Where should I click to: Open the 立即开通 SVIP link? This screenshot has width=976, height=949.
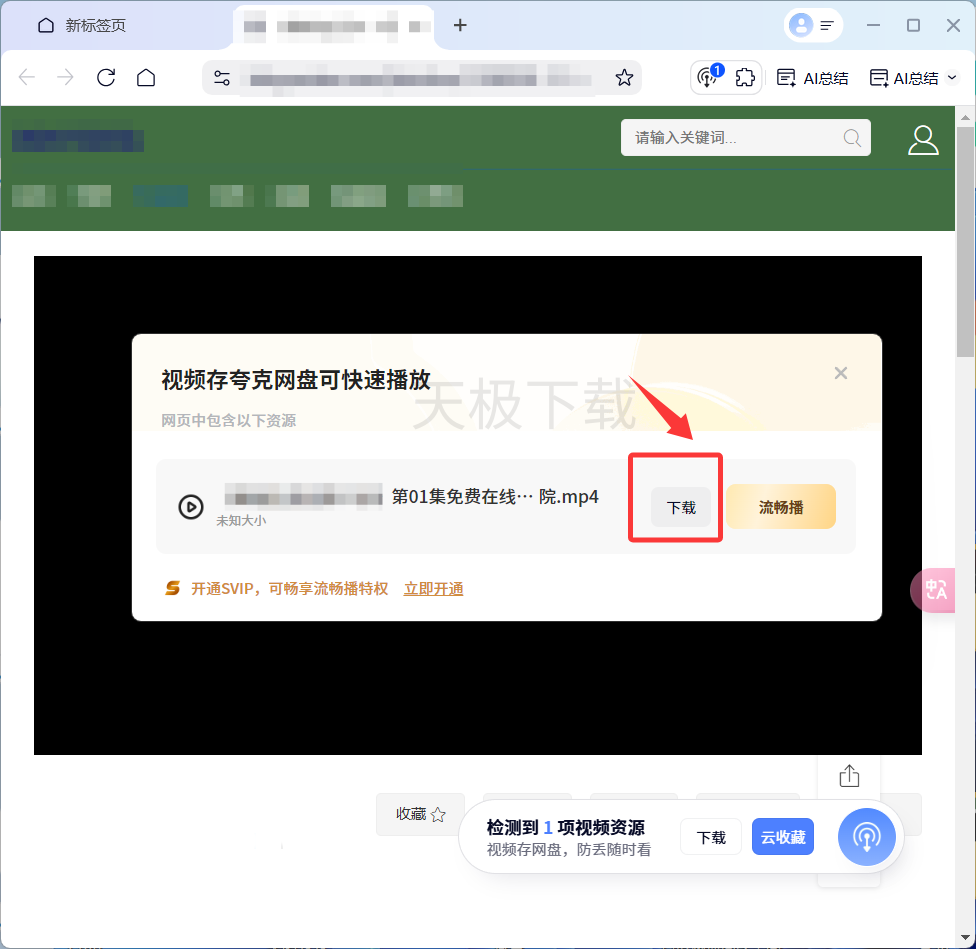coord(433,589)
